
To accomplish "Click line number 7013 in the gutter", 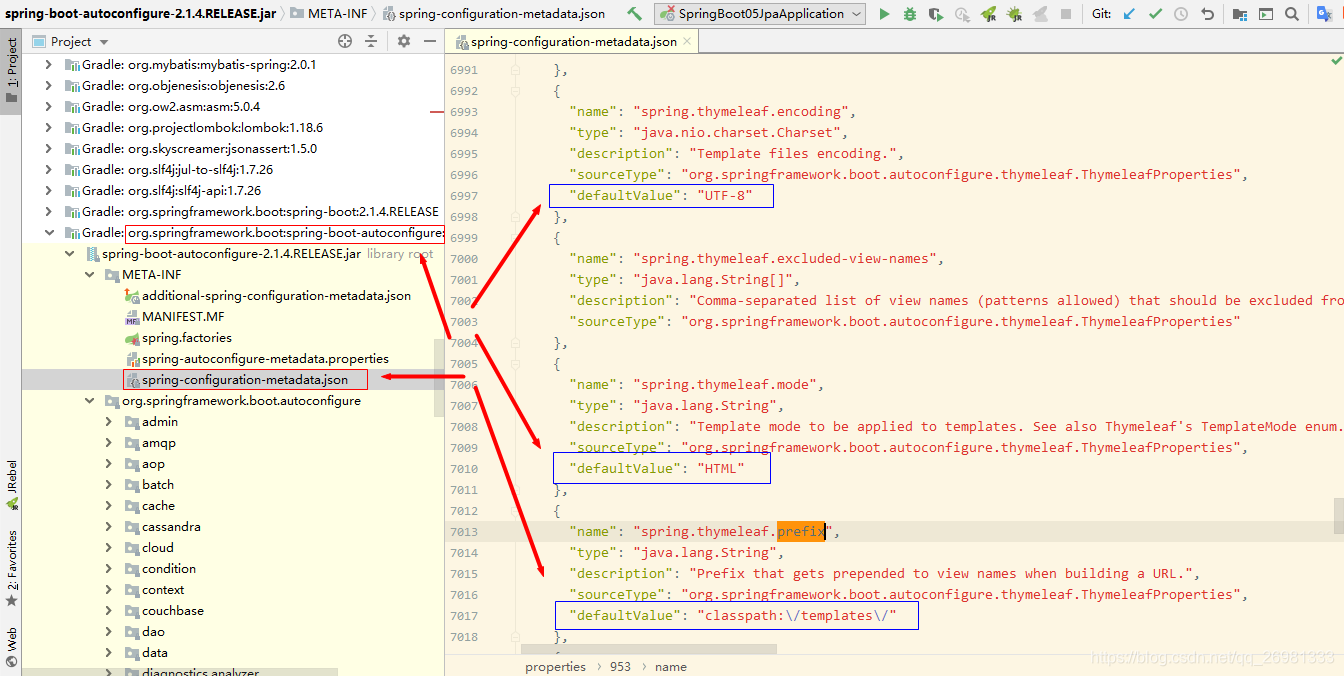I will (x=463, y=532).
